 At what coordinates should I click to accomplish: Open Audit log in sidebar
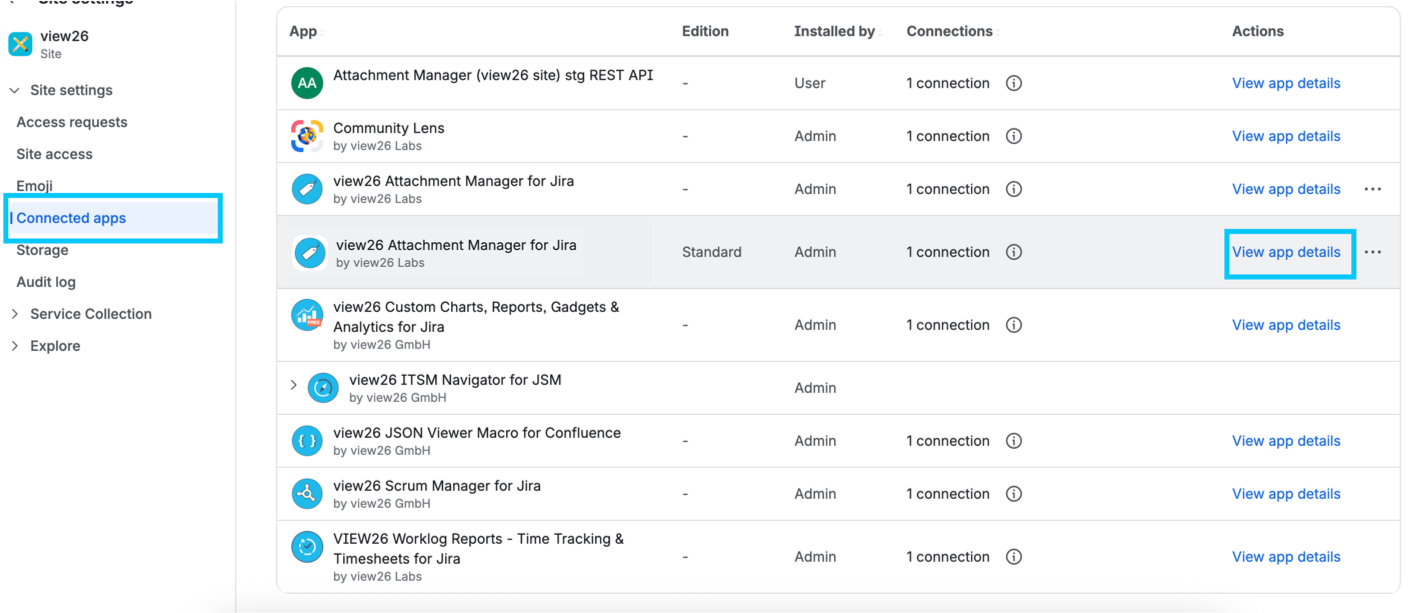(46, 282)
